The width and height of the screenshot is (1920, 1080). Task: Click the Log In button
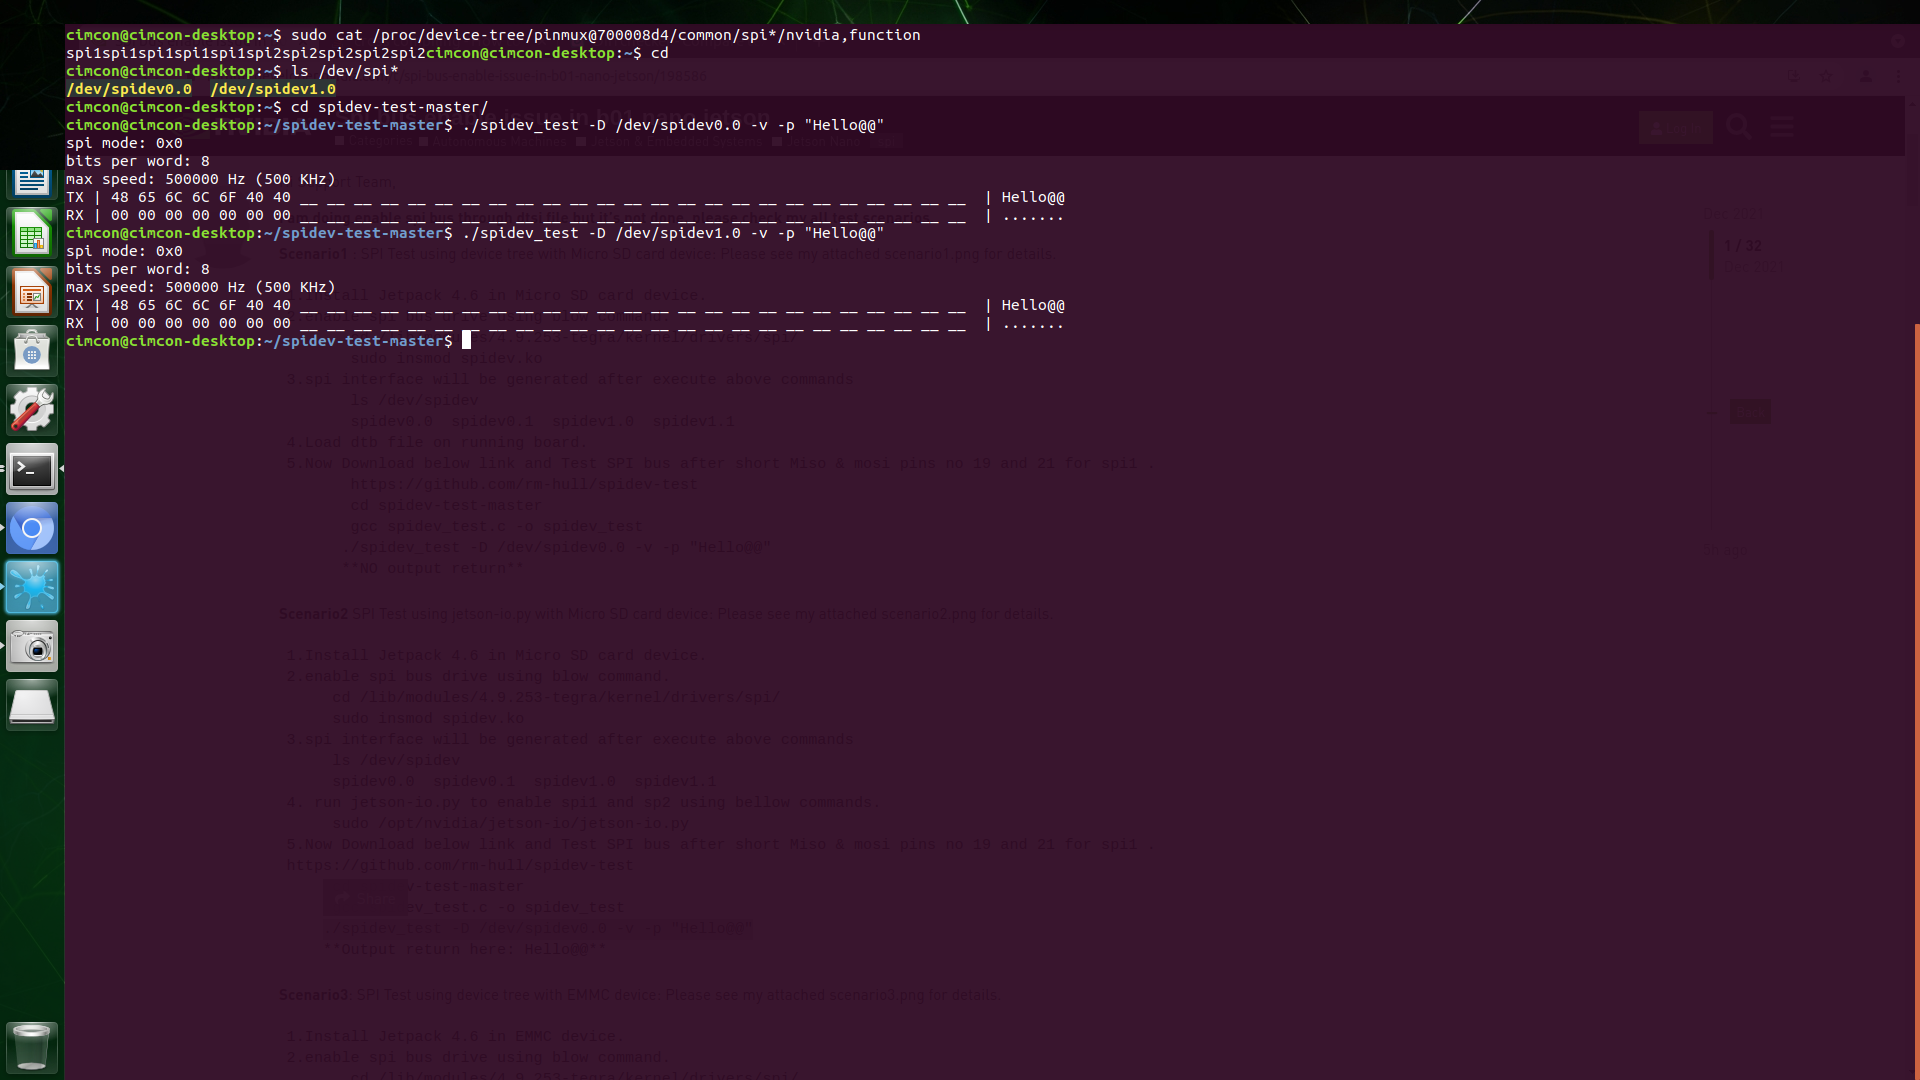click(1675, 128)
